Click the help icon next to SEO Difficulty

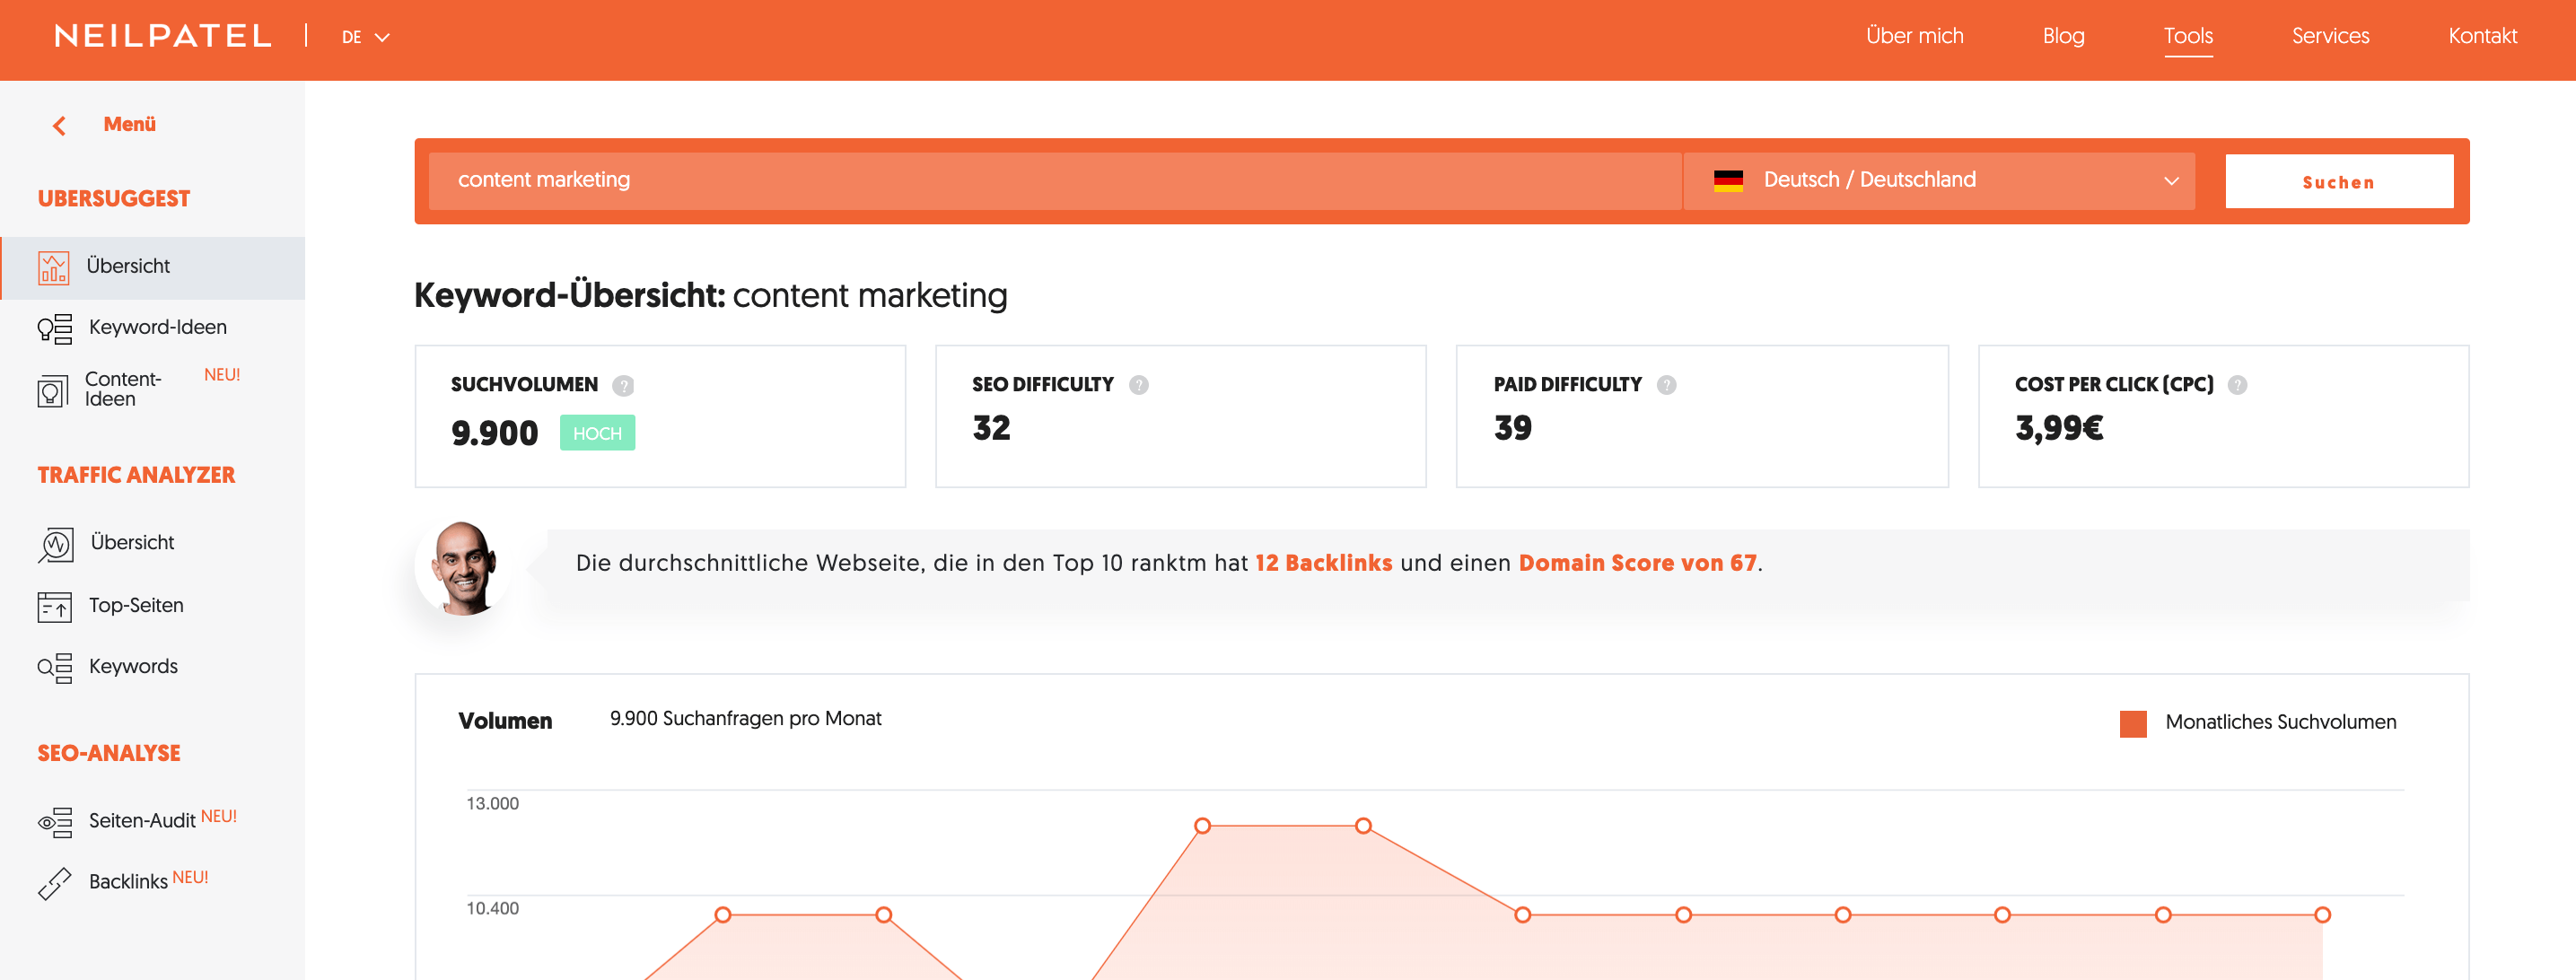click(1139, 385)
